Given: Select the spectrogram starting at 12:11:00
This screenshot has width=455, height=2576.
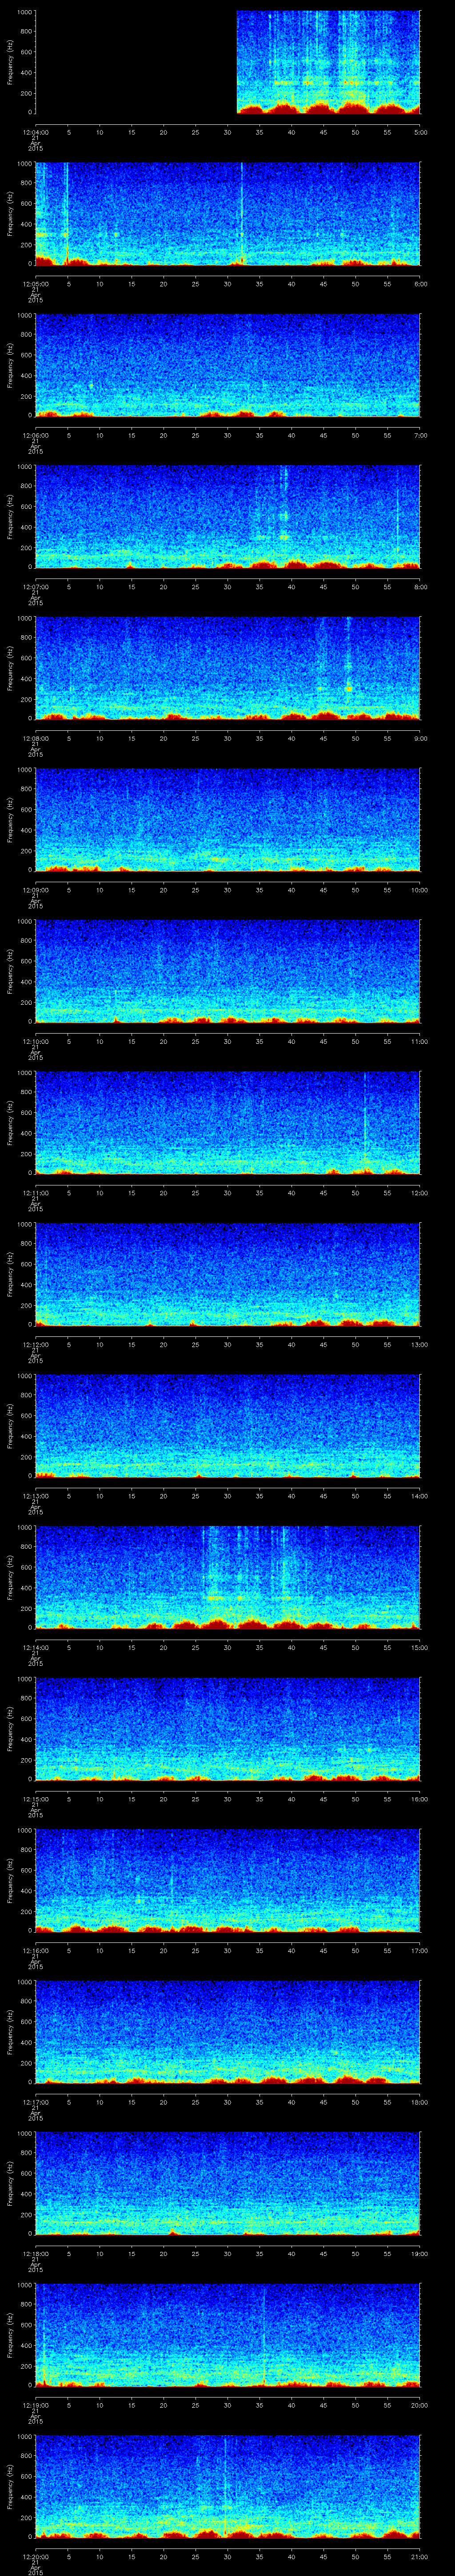Looking at the screenshot, I should (x=228, y=1122).
